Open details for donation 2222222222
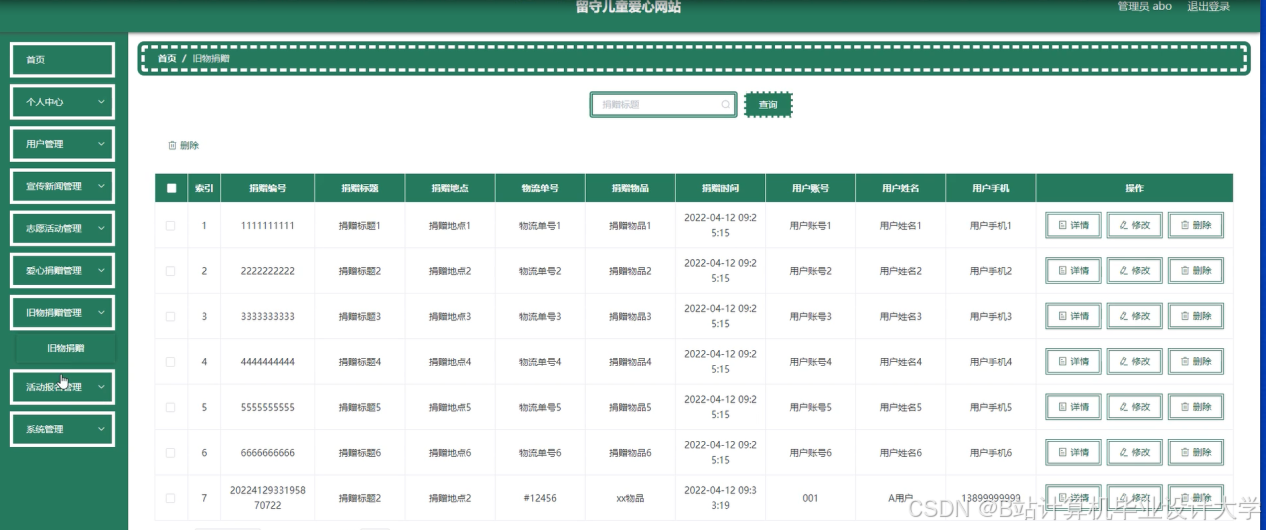 (1073, 271)
